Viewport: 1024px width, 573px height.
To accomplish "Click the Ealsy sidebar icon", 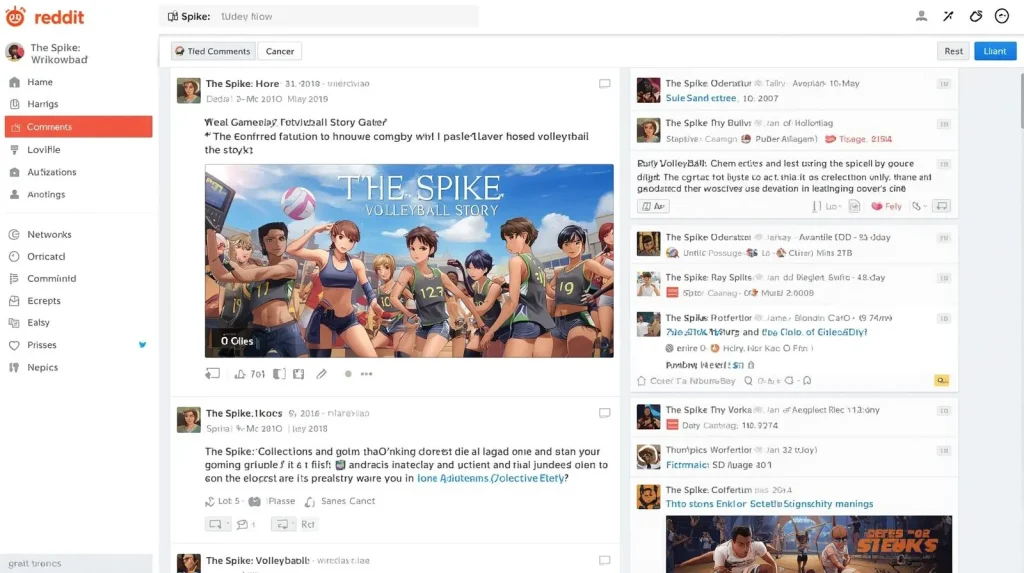I will click(x=14, y=322).
